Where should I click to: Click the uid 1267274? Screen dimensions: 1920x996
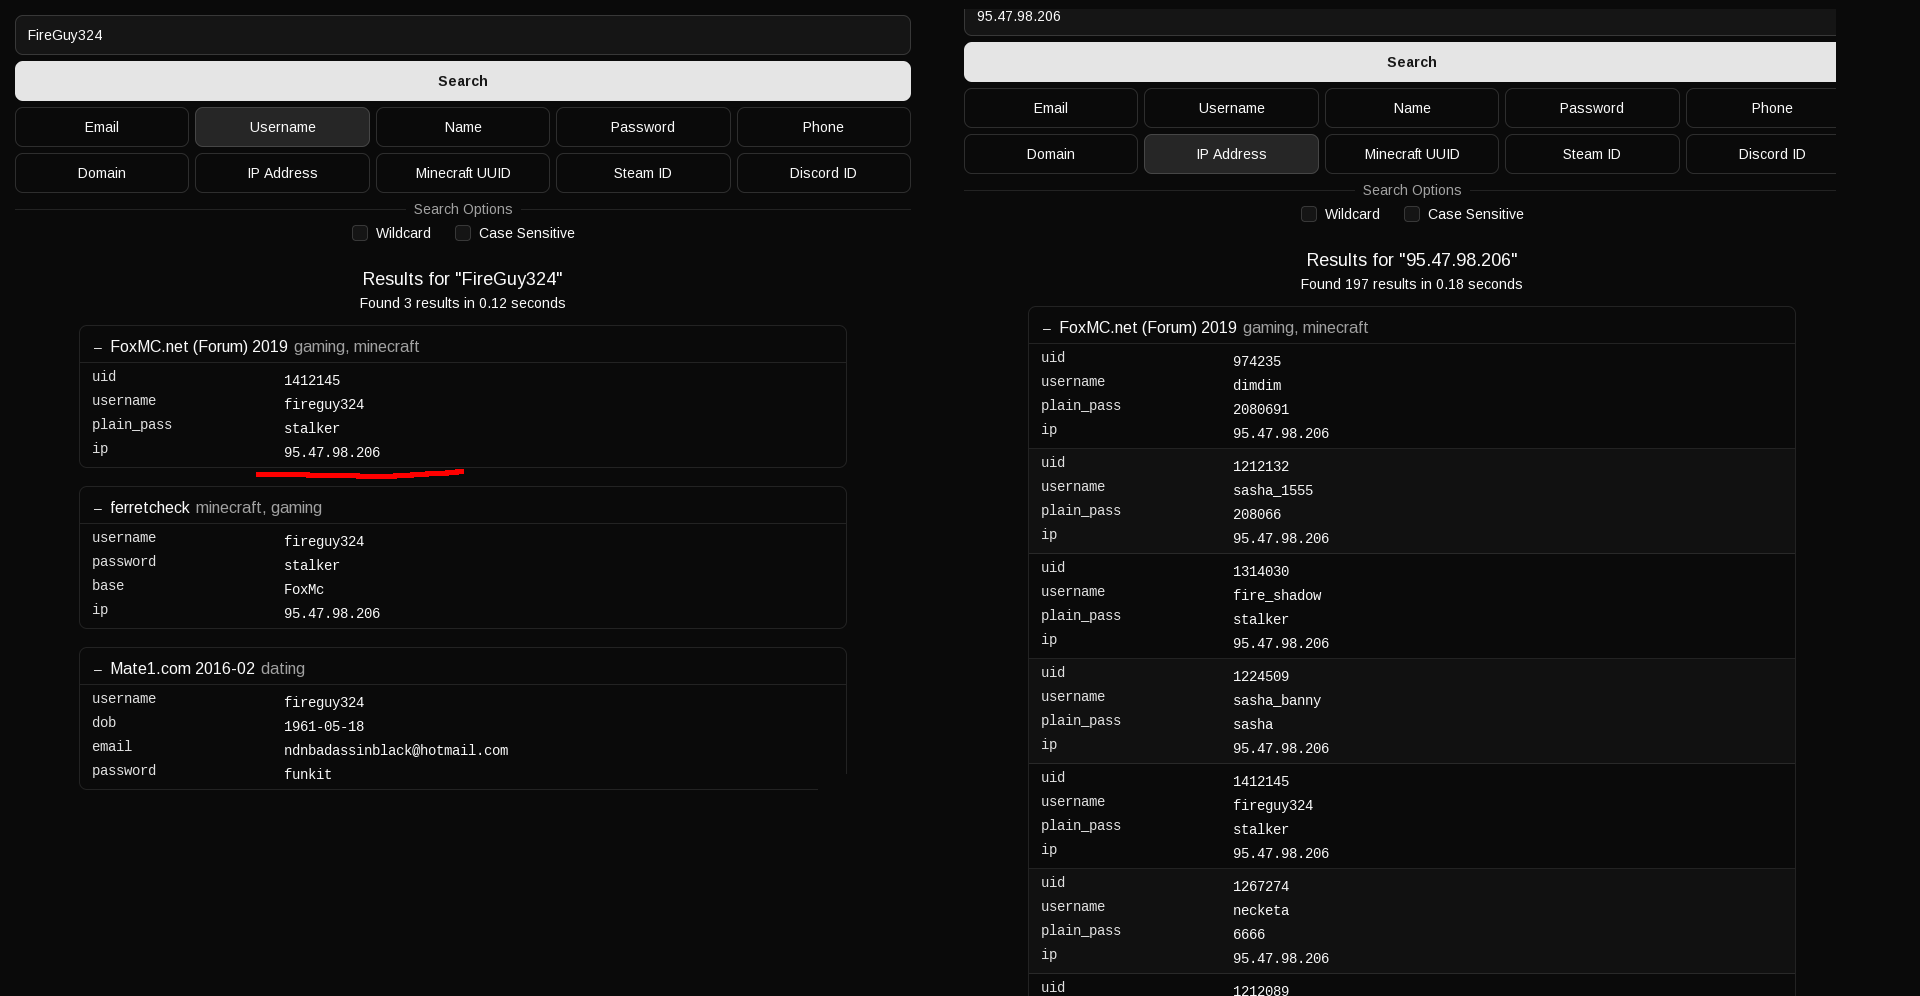tap(1261, 887)
